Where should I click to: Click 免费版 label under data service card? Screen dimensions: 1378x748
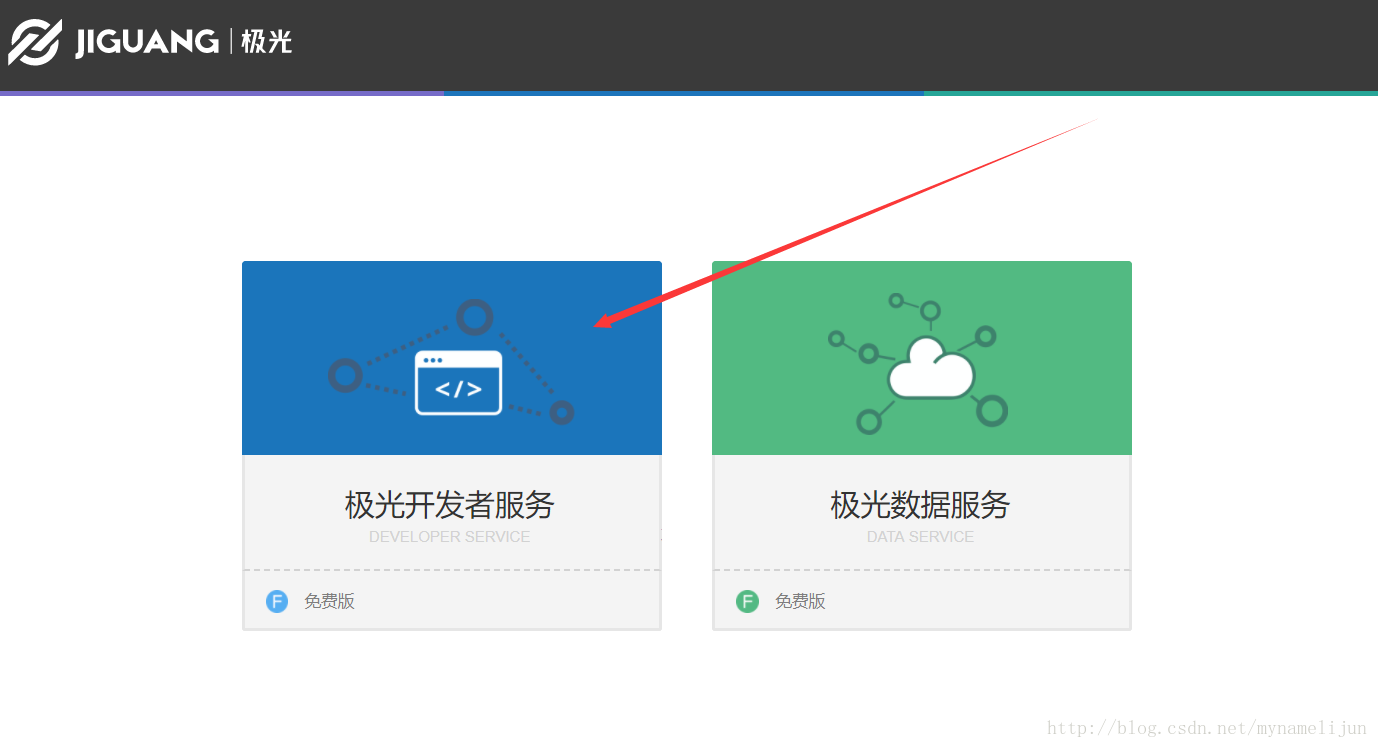click(800, 601)
